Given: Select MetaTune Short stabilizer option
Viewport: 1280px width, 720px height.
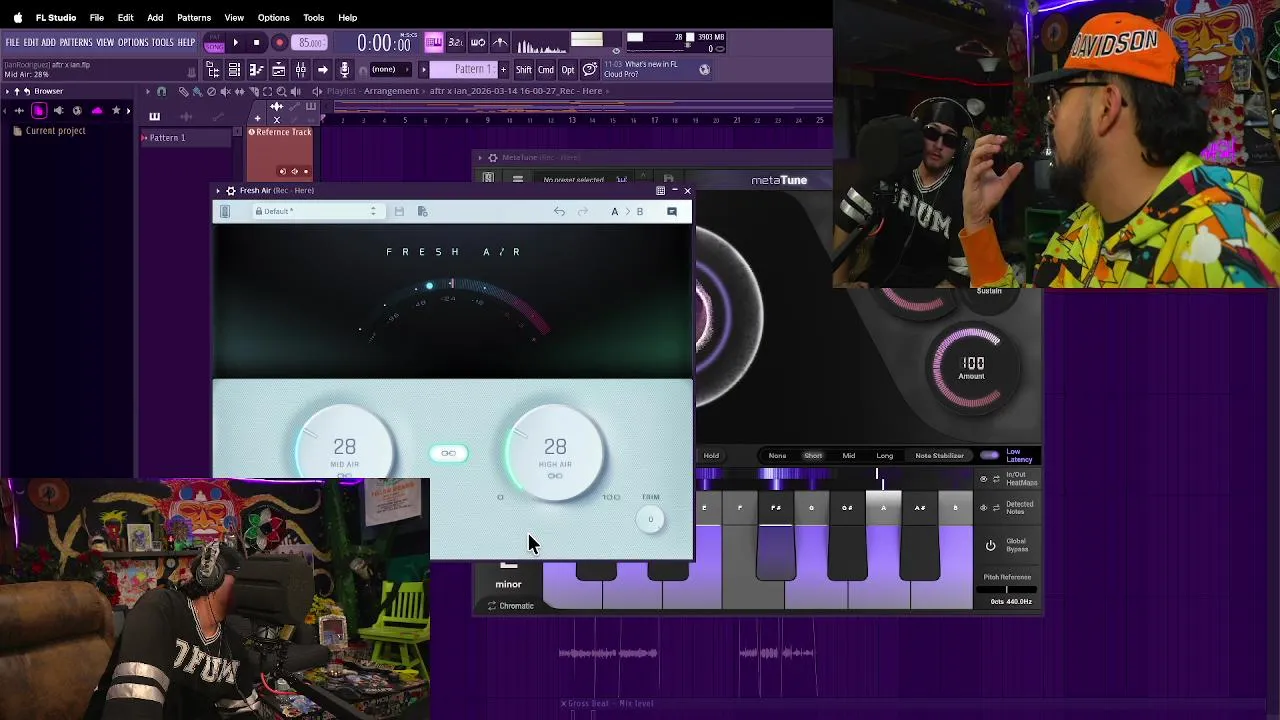Looking at the screenshot, I should (x=813, y=456).
